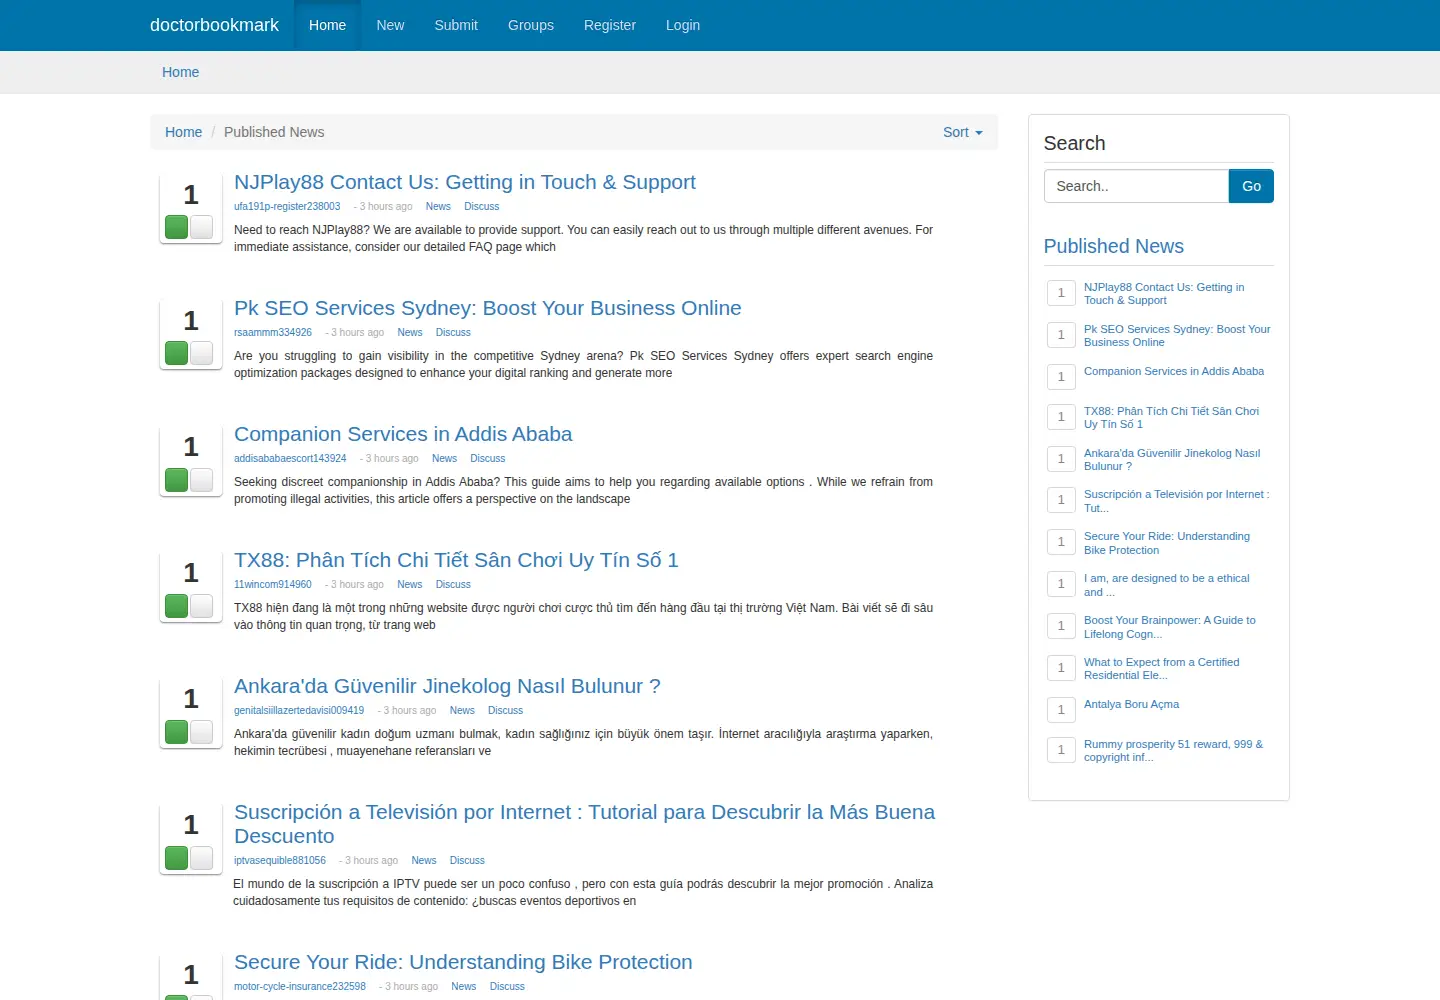
Task: Focus the Search input field
Action: pos(1136,186)
